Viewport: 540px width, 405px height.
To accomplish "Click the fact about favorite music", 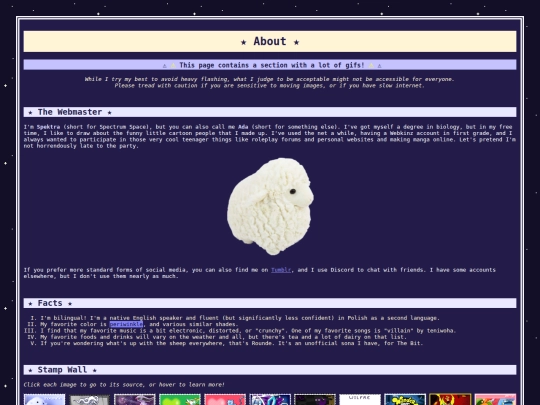I will pyautogui.click(x=248, y=331).
